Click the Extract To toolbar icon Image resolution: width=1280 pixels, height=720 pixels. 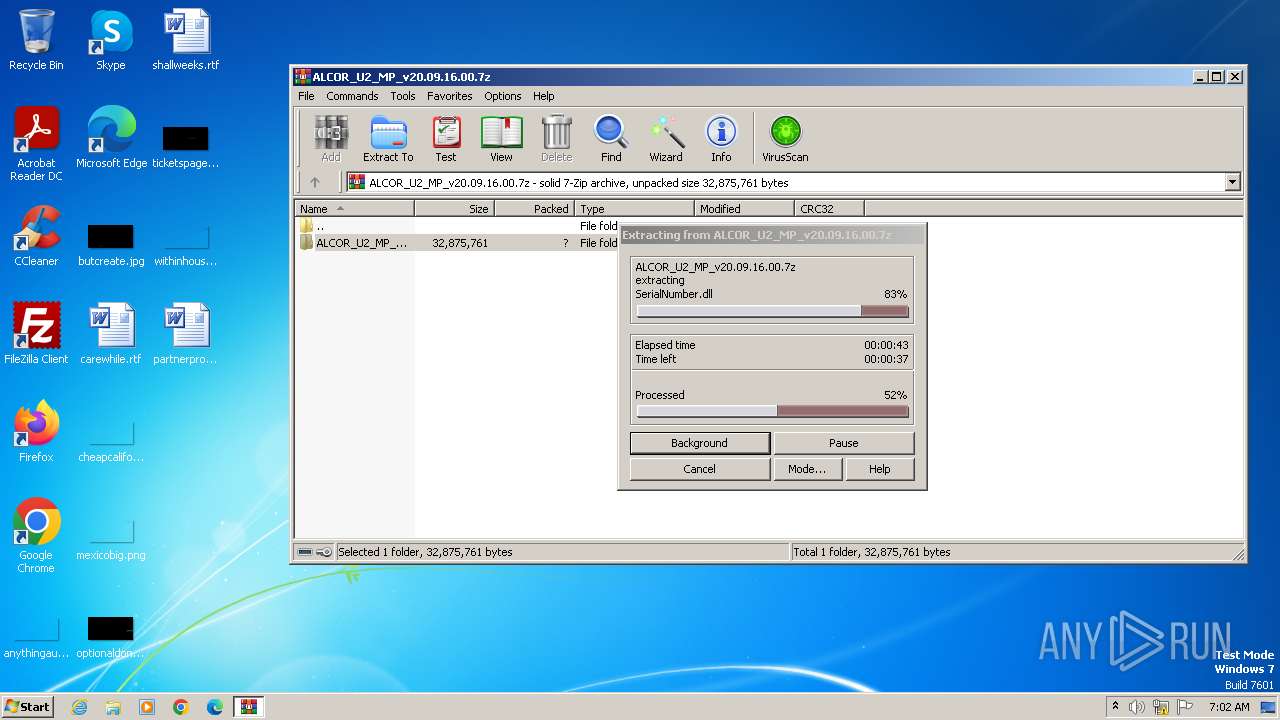point(388,139)
